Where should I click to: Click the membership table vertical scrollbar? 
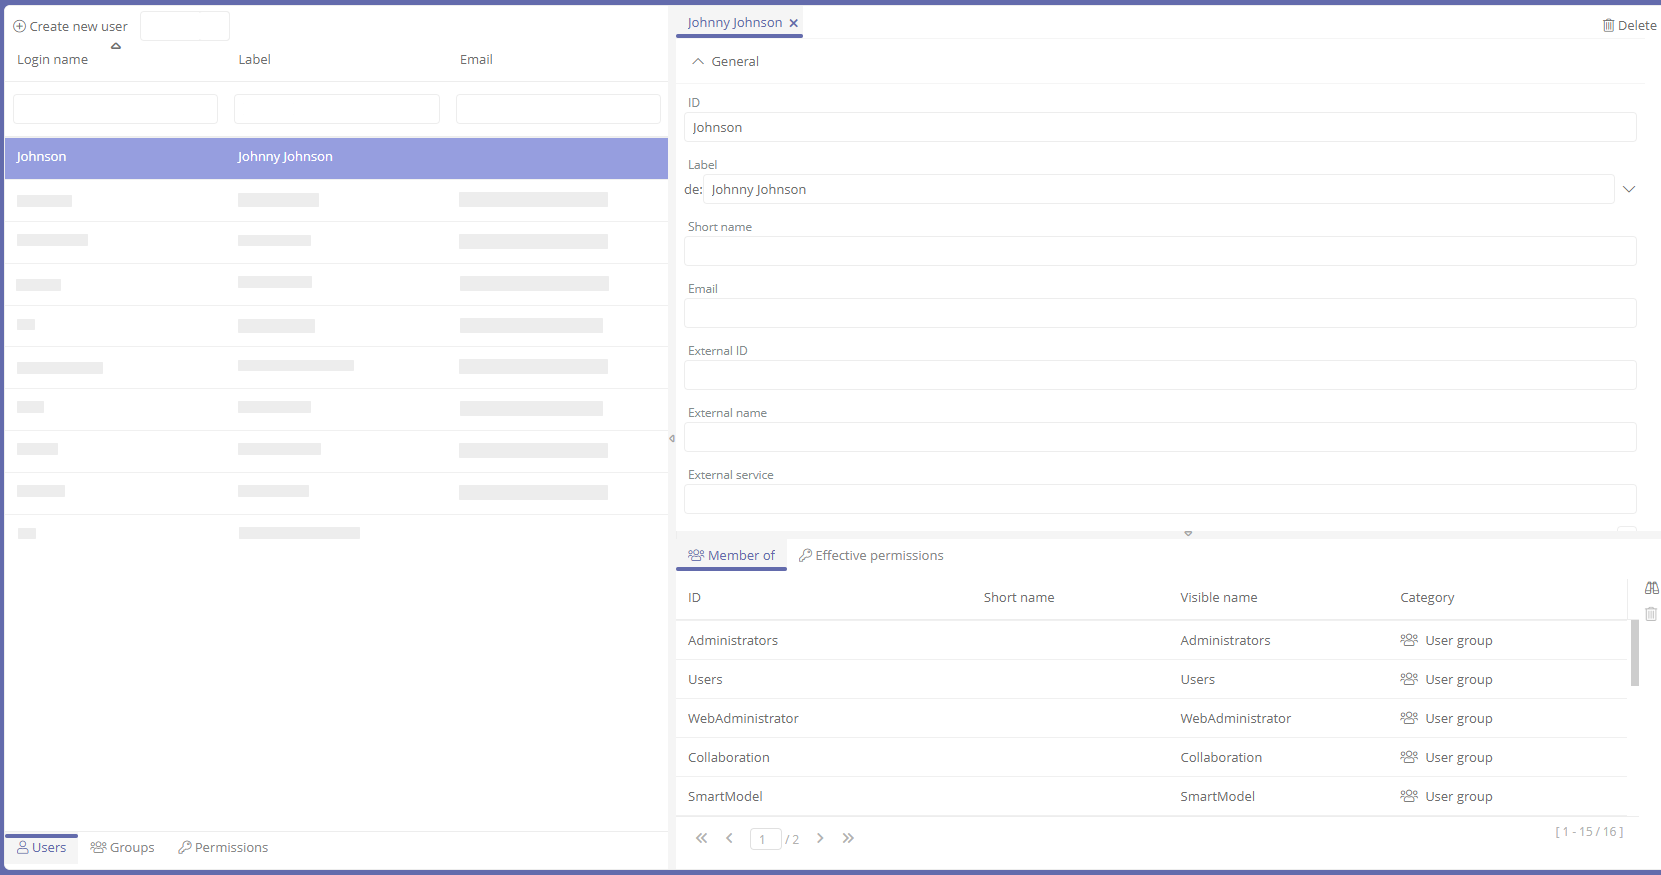coord(1635,653)
